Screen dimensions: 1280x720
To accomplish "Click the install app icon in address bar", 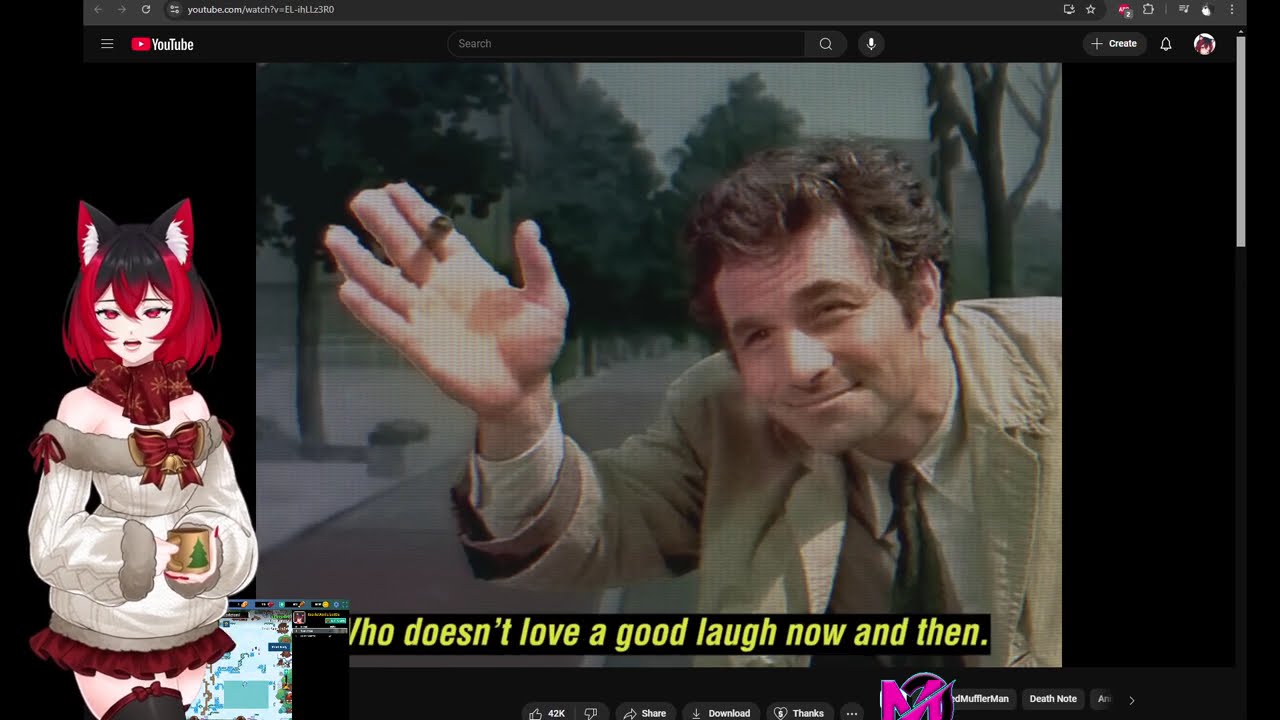I will (1069, 9).
